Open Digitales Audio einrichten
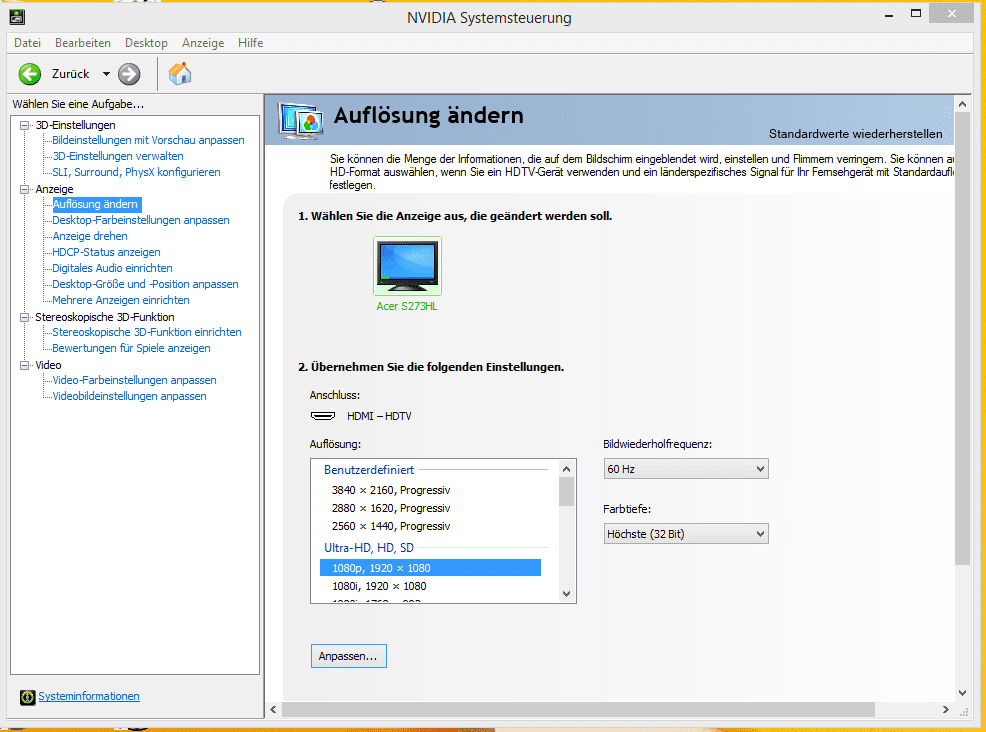The width and height of the screenshot is (986, 732). tap(112, 269)
